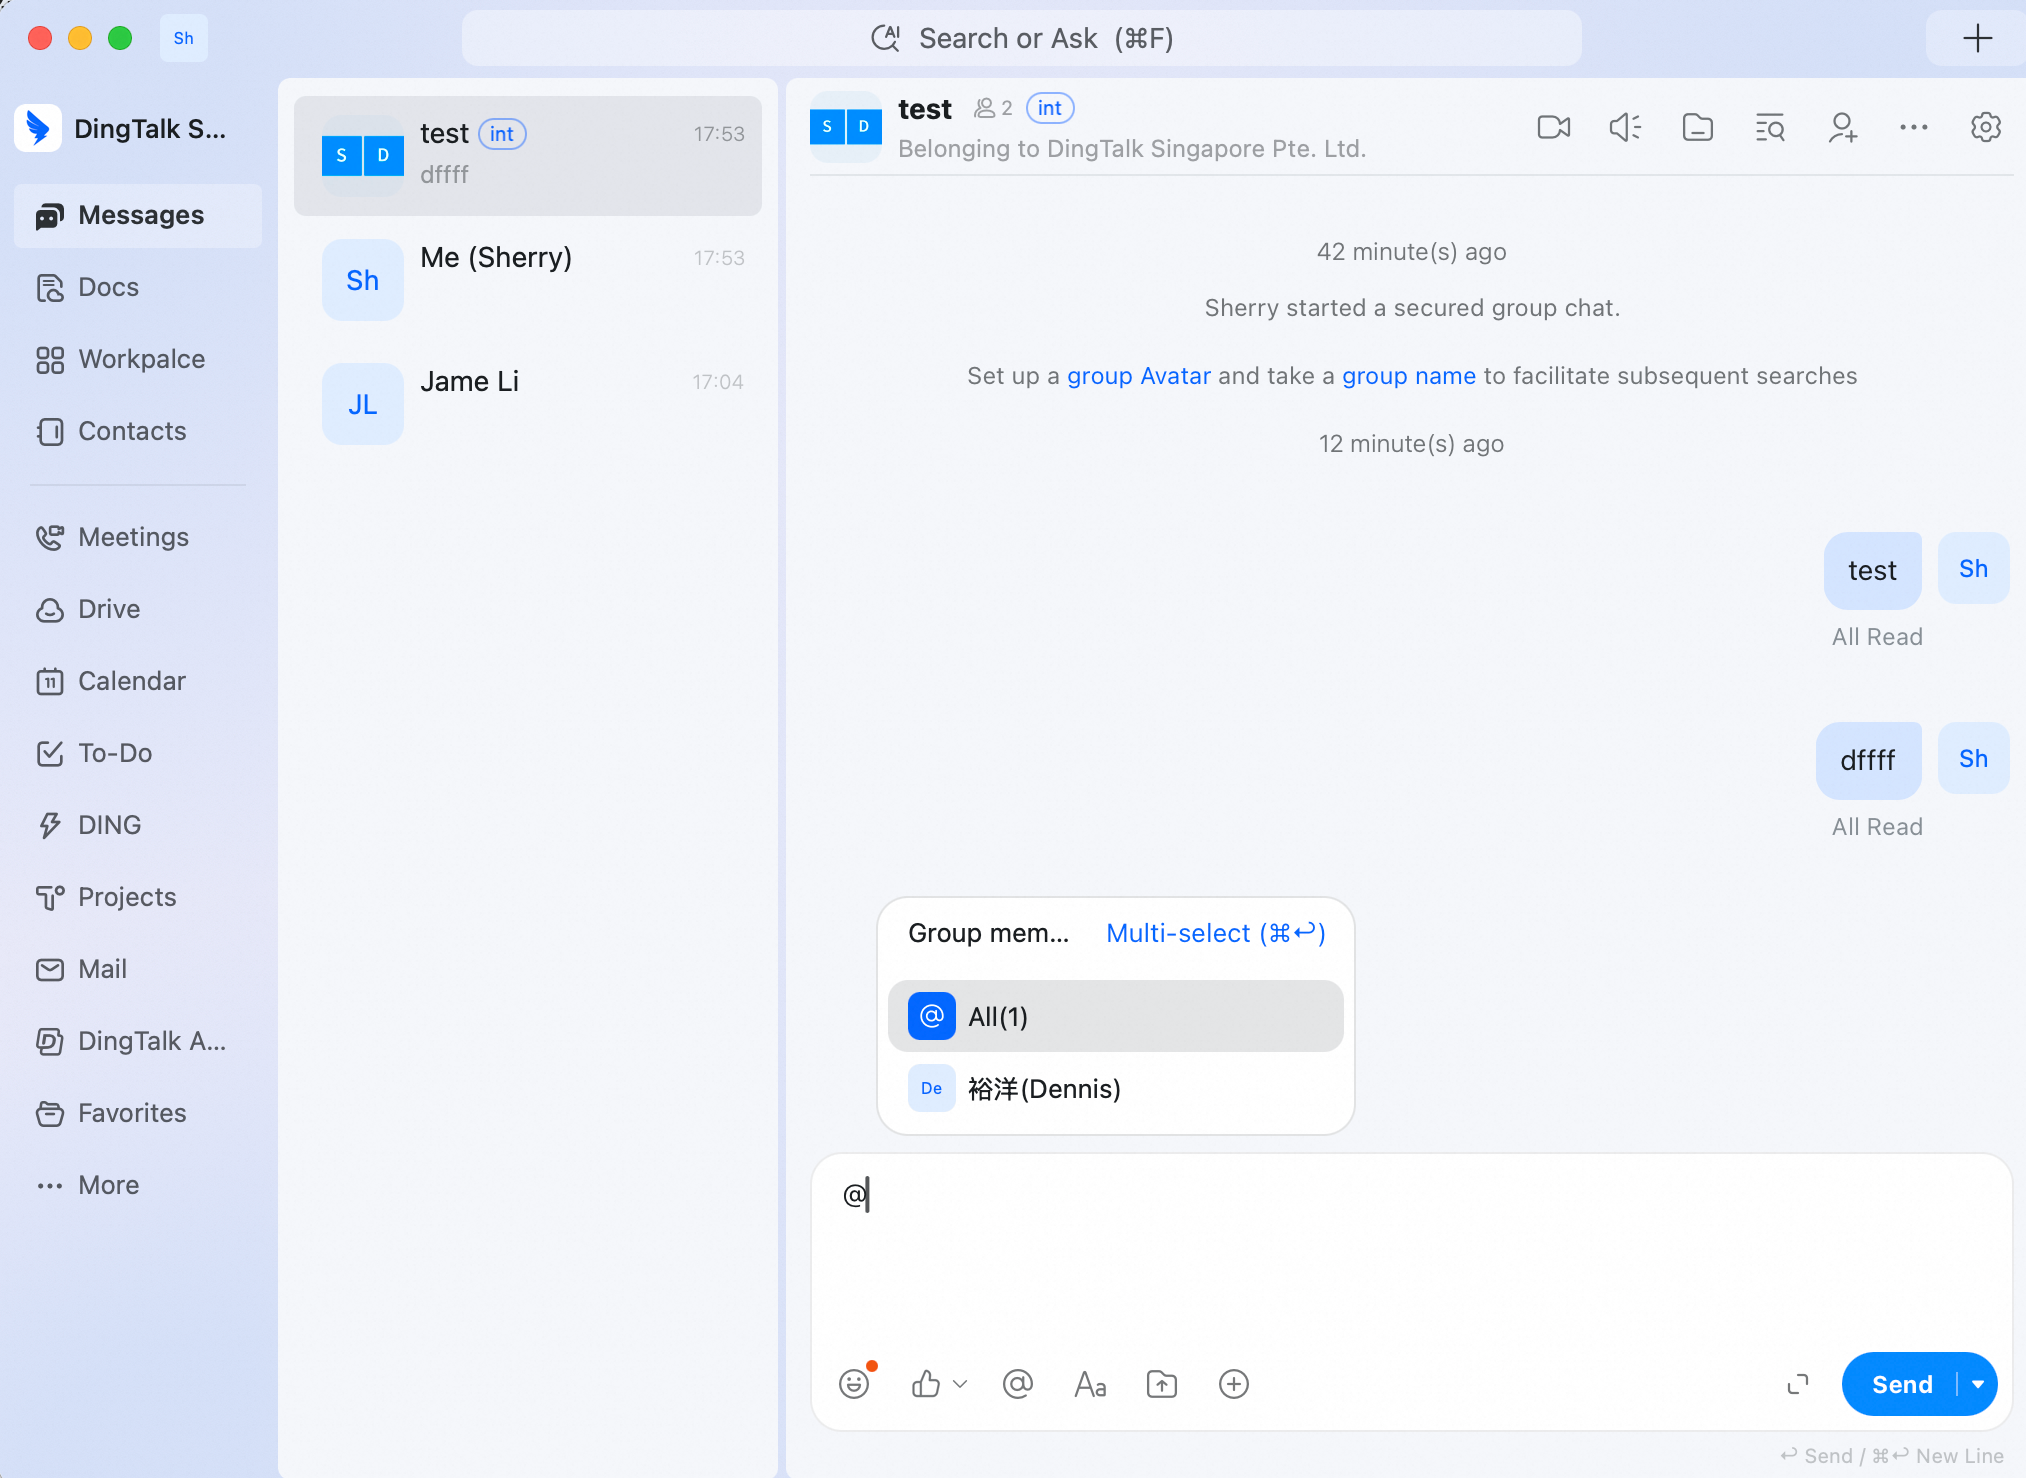Open DING in the sidebar
Viewport: 2026px width, 1478px height.
pos(138,825)
